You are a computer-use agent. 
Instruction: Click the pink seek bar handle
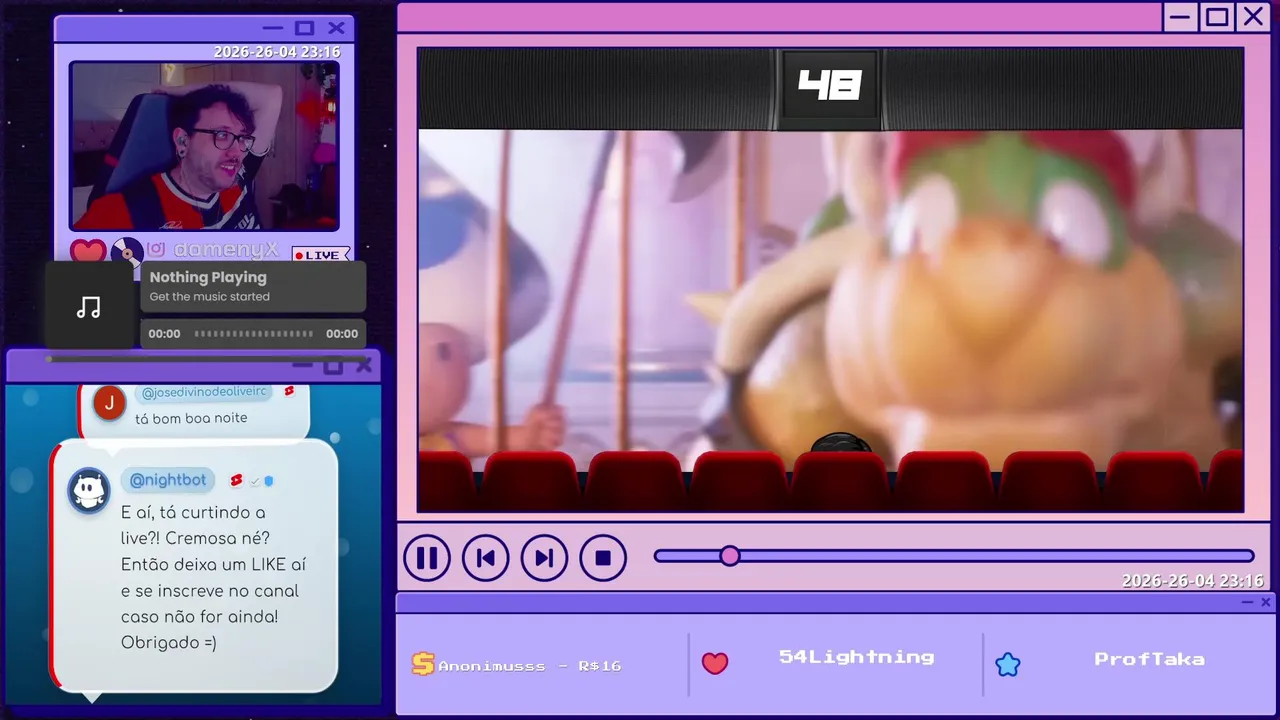pyautogui.click(x=730, y=556)
